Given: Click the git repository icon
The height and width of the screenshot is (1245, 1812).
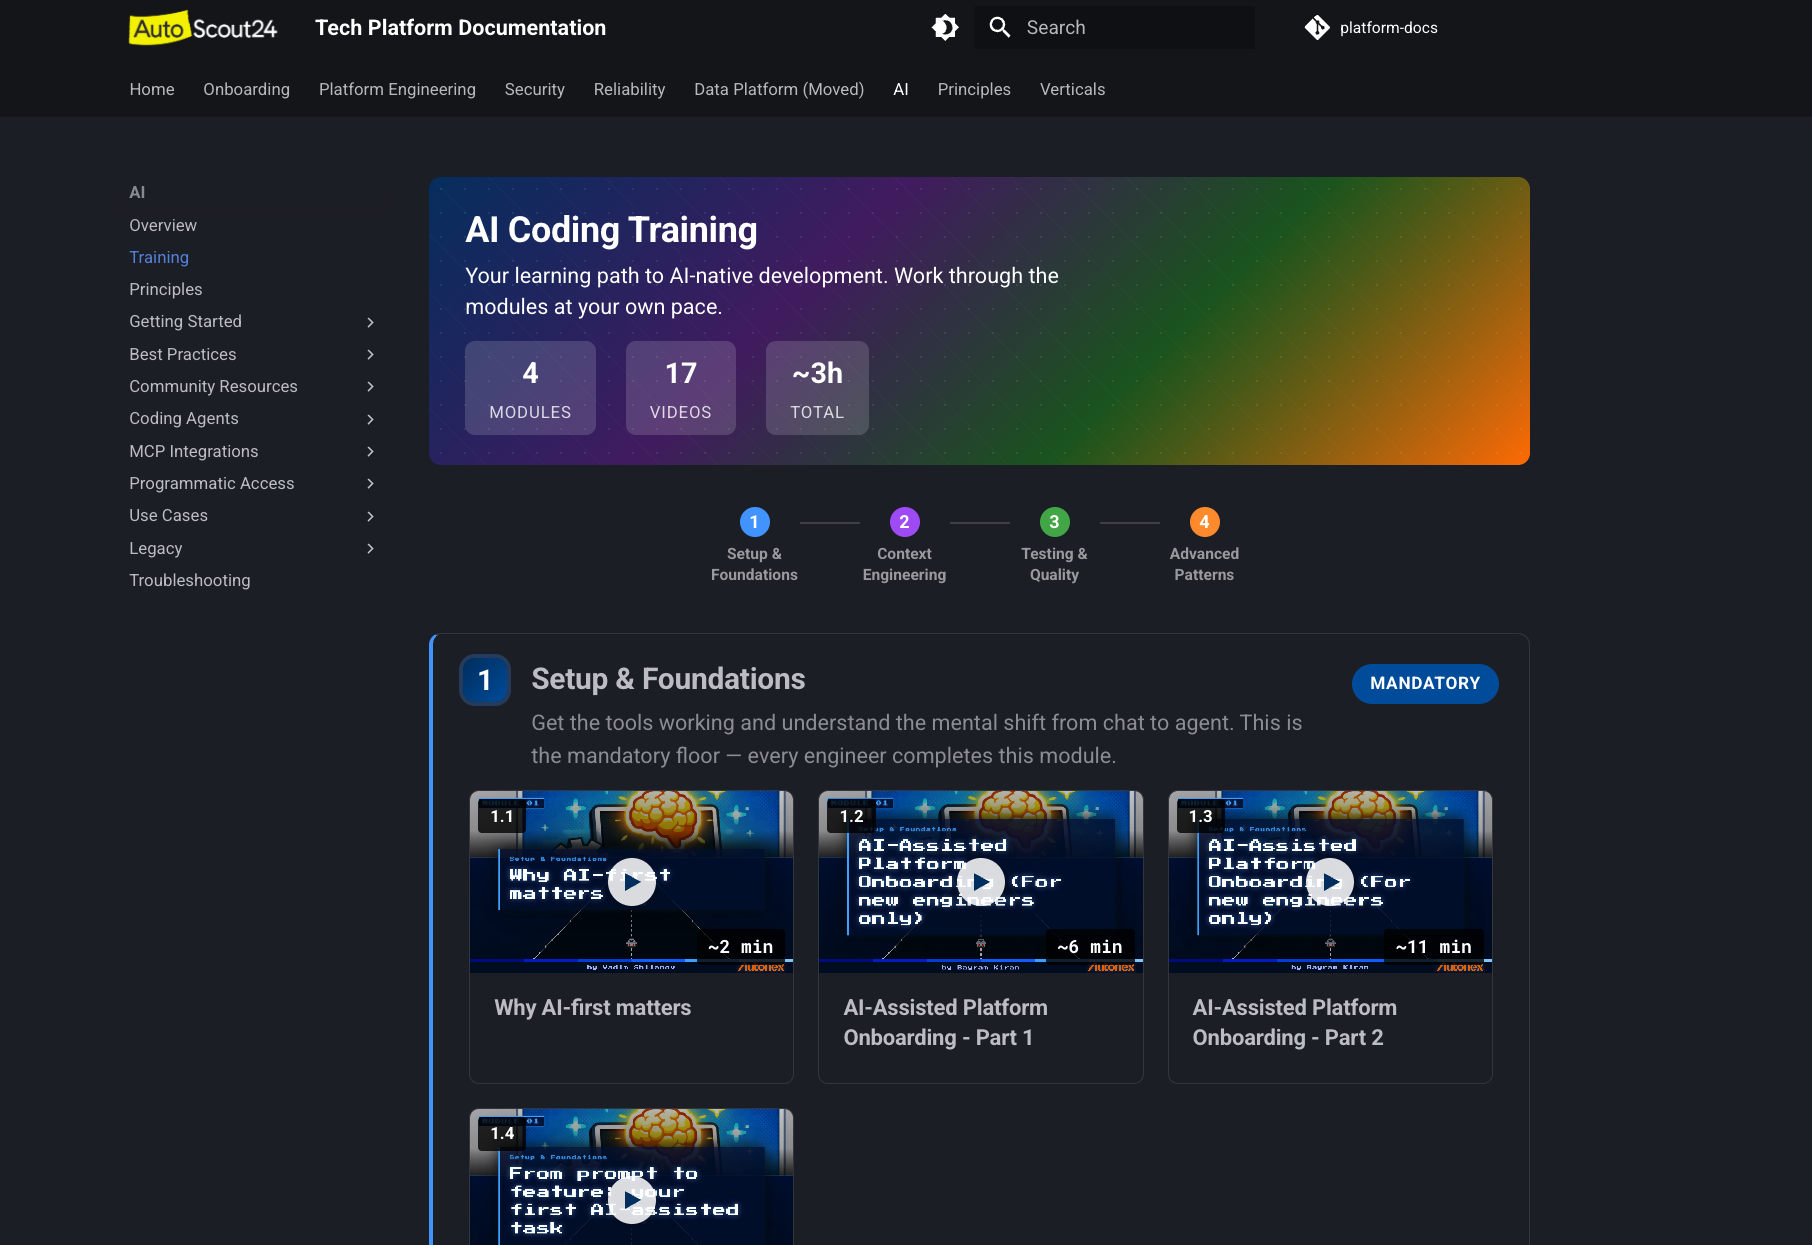Looking at the screenshot, I should 1317,28.
